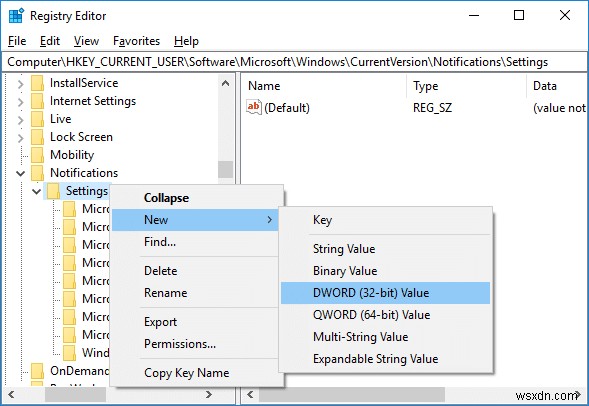This screenshot has width=589, height=406.
Task: Open the Edit menu
Action: point(50,41)
